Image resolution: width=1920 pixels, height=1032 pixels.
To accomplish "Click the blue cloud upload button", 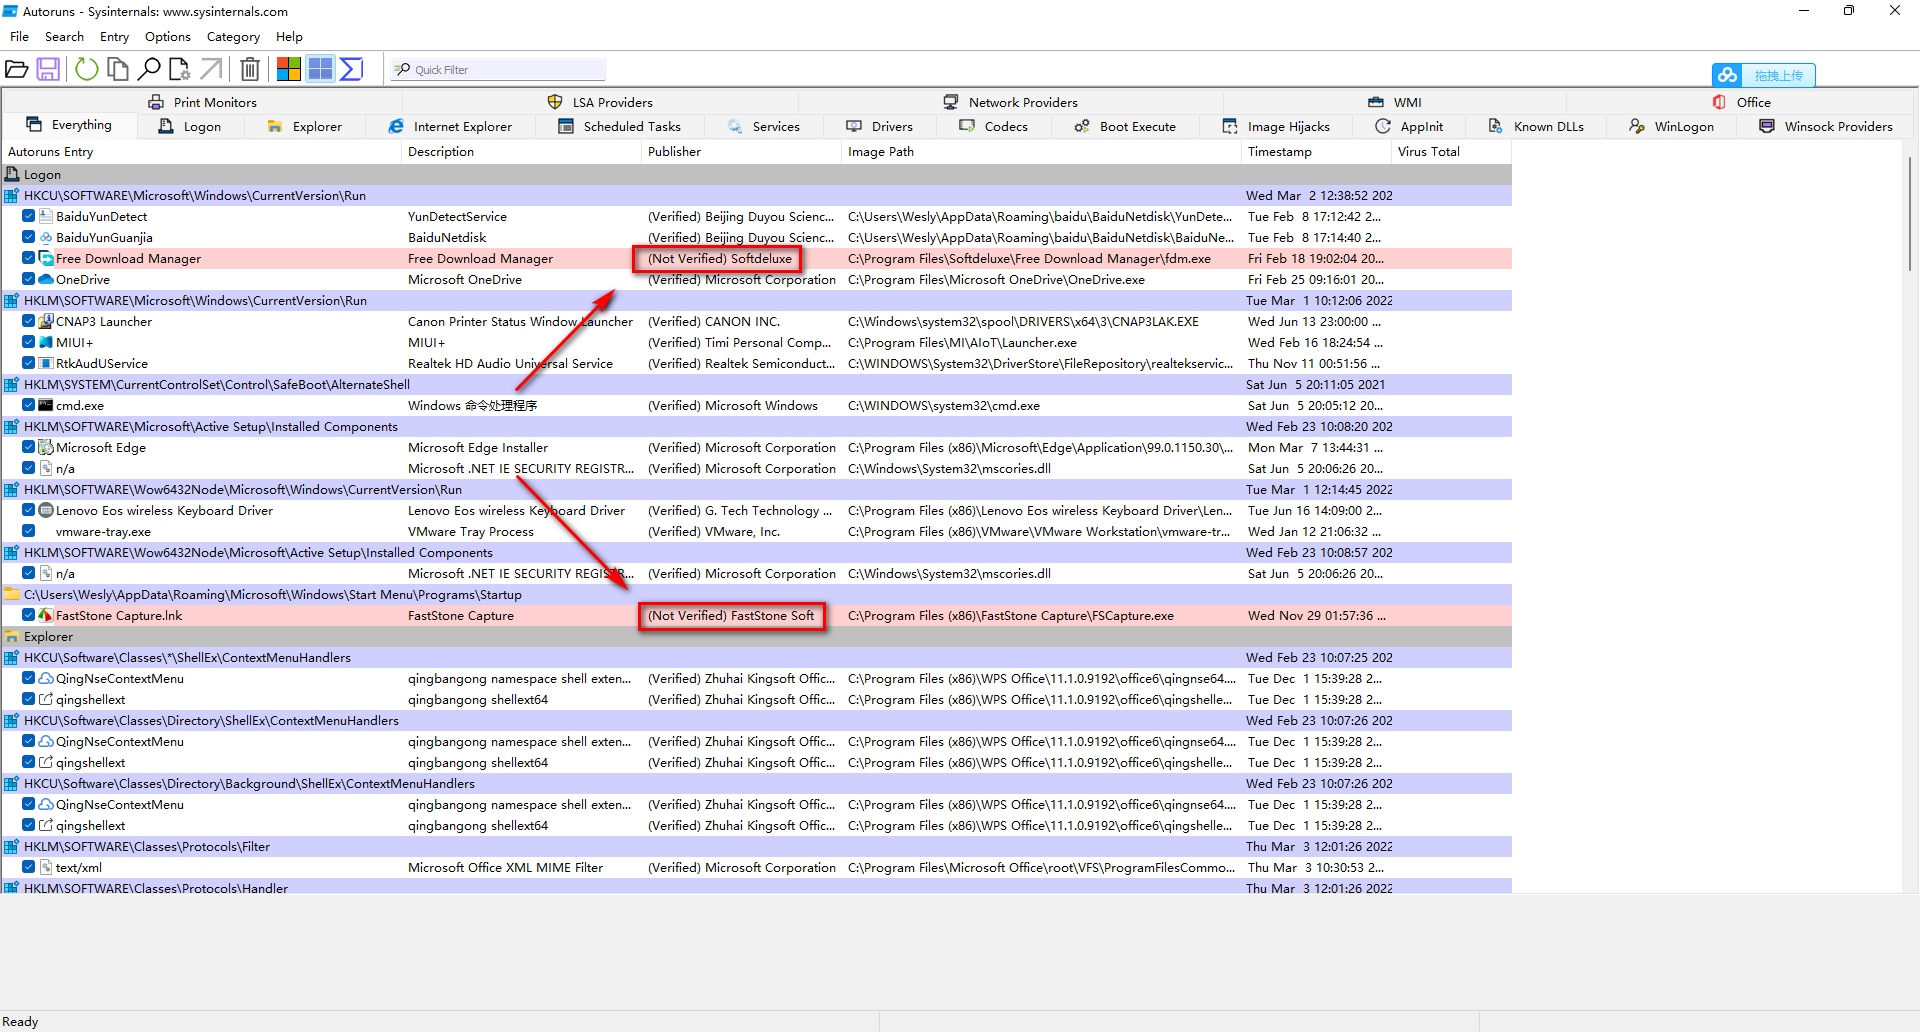I will click(x=1763, y=75).
